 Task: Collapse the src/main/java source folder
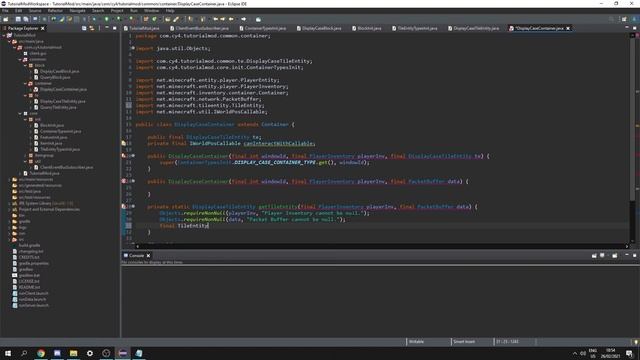[x=9, y=42]
